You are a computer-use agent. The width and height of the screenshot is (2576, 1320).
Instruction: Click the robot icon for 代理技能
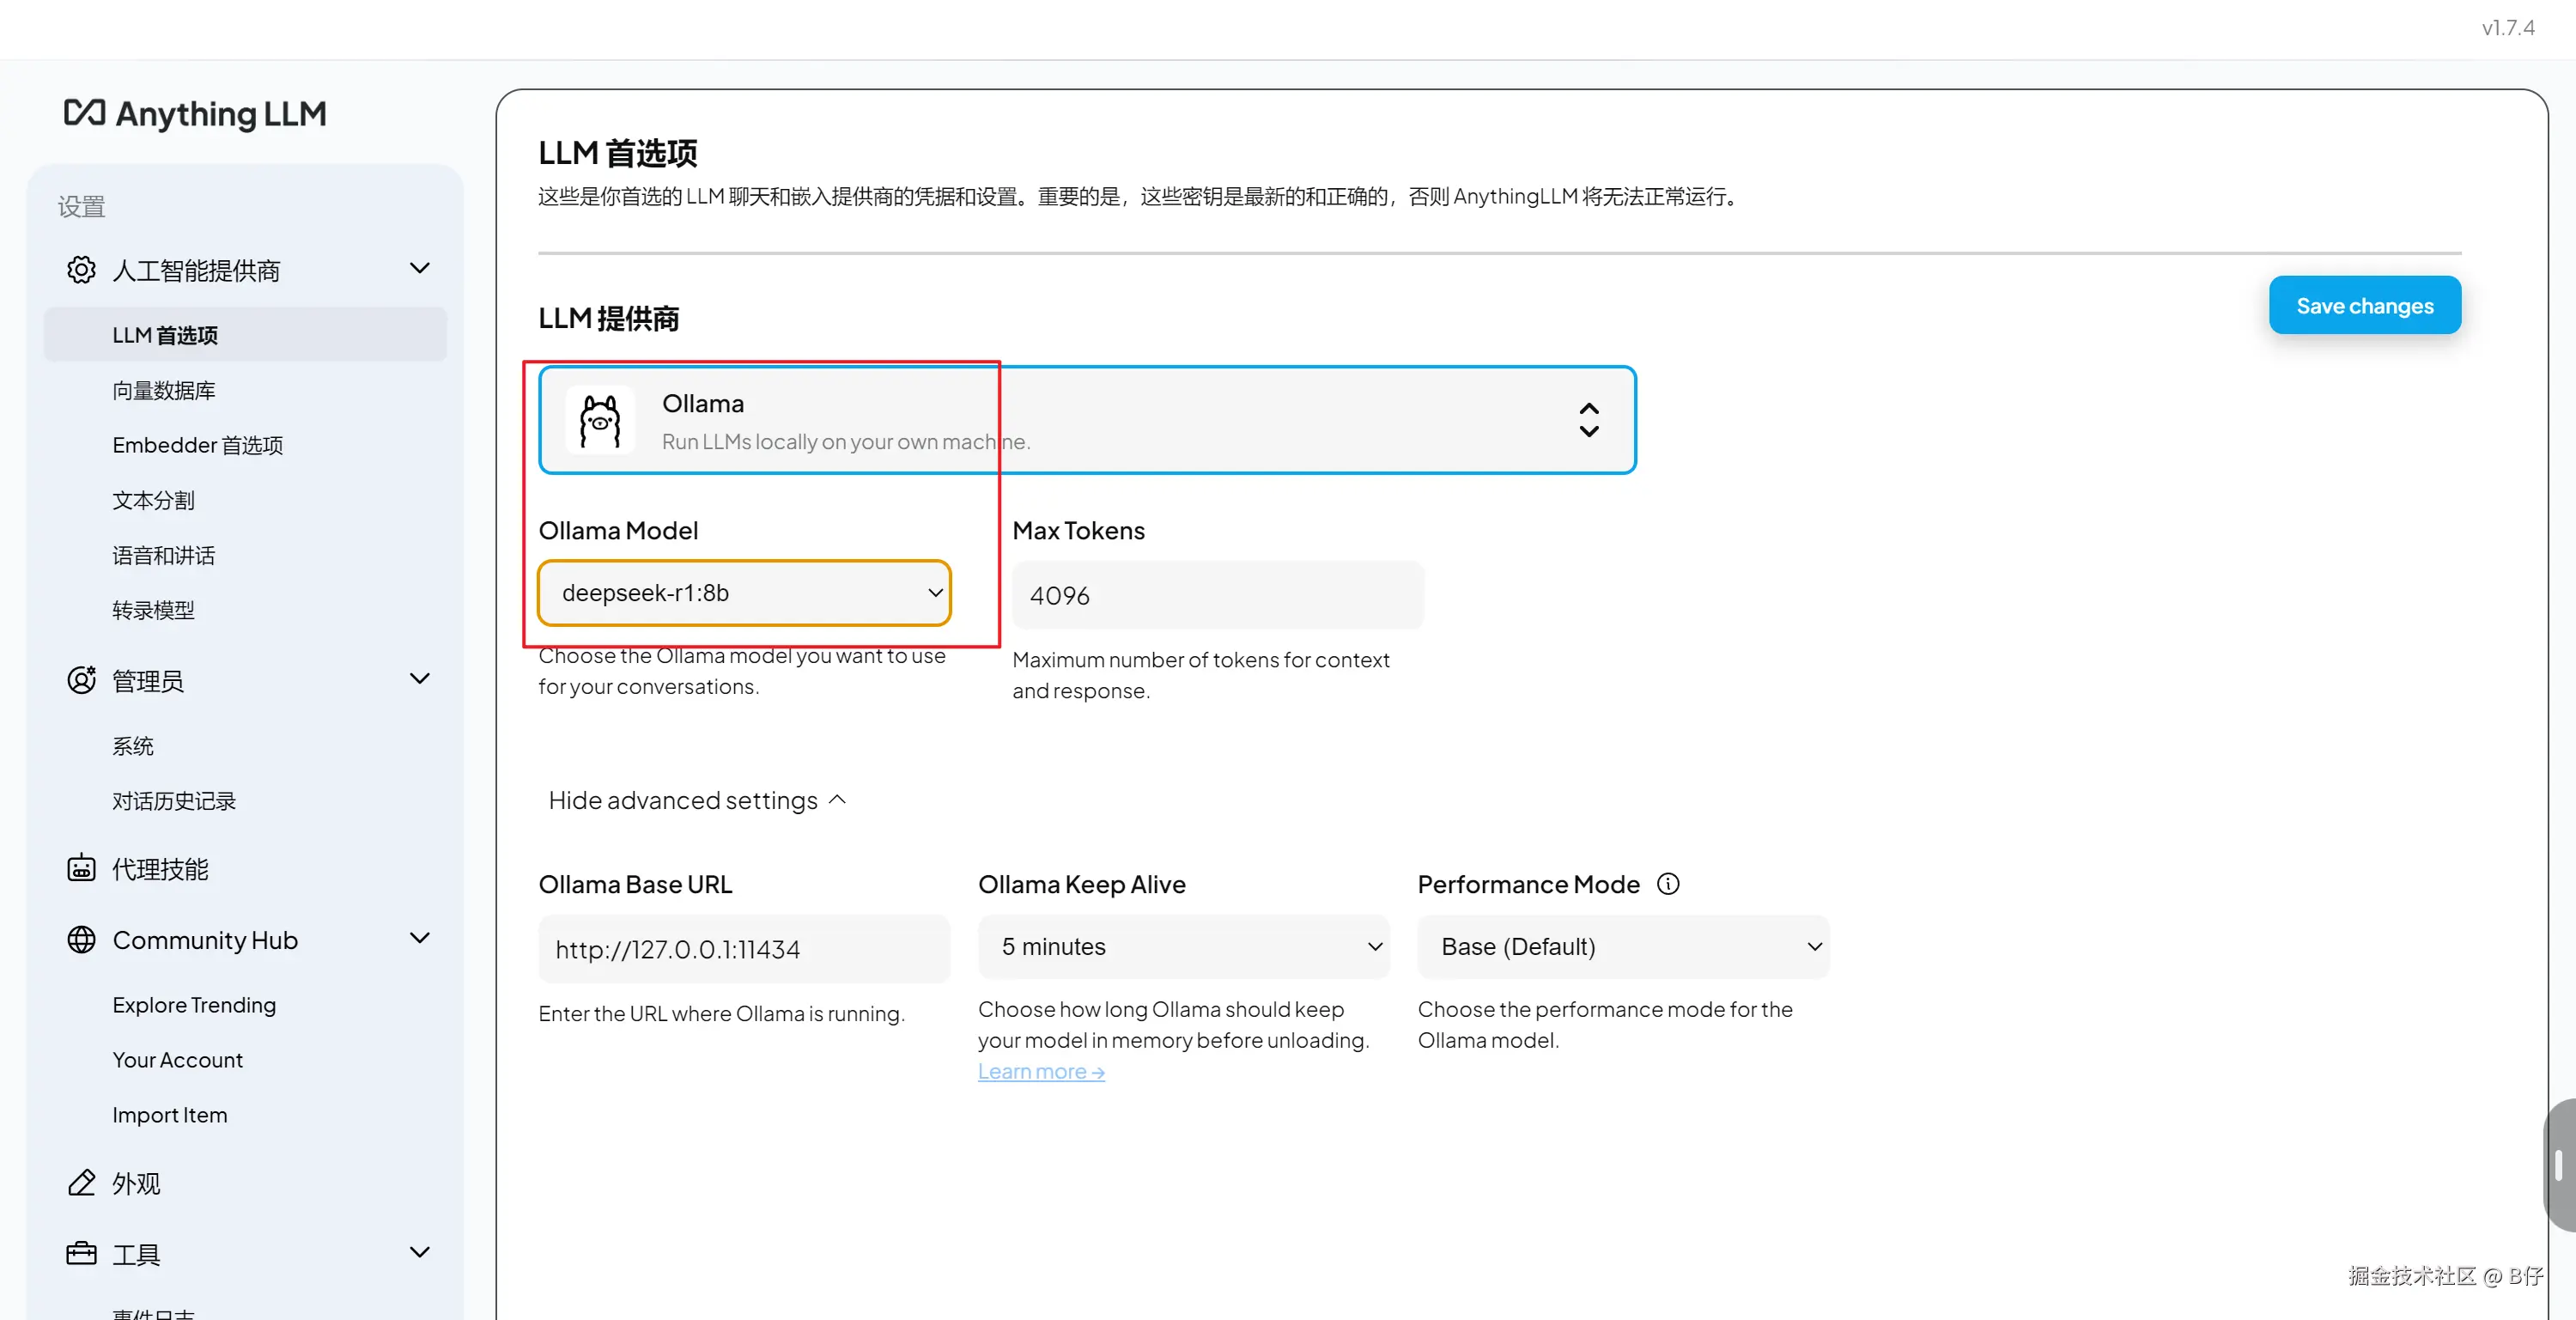coord(81,868)
